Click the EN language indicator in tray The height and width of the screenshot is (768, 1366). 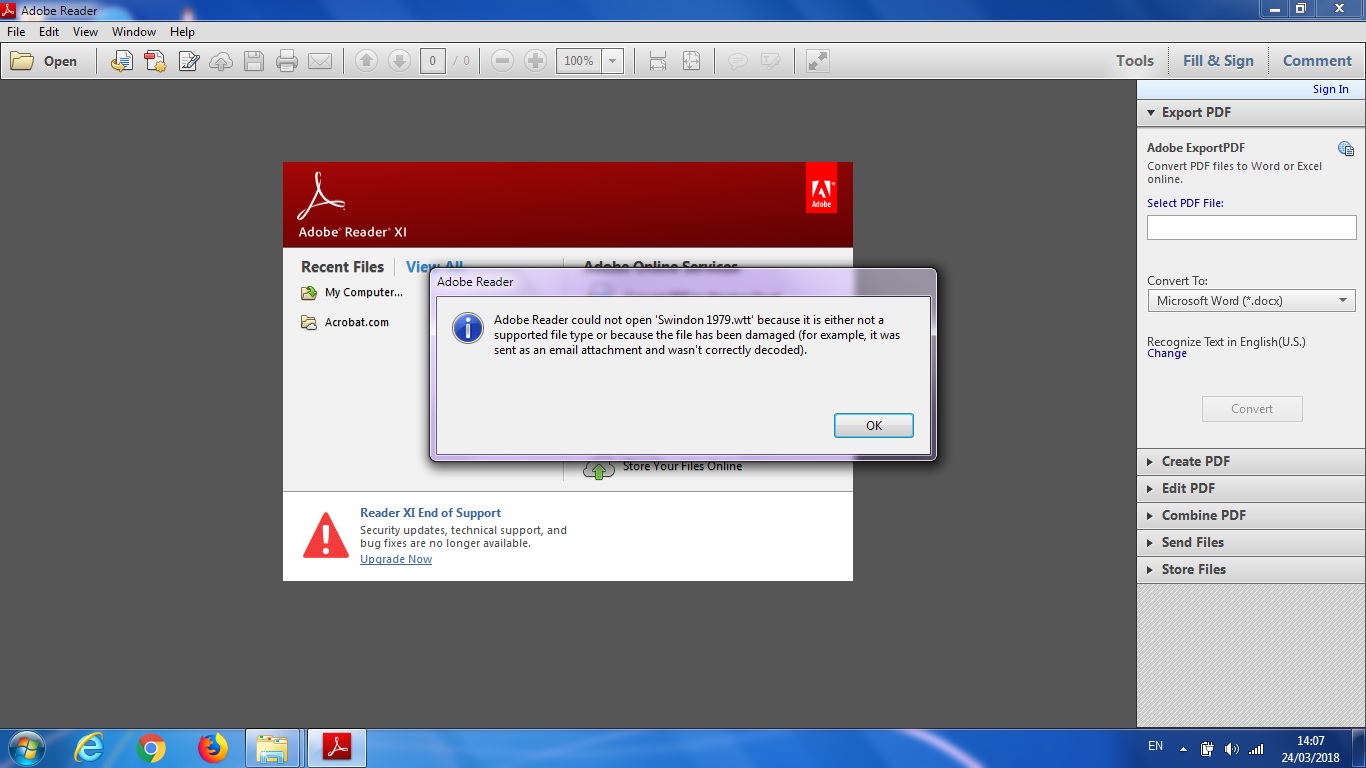(1155, 747)
